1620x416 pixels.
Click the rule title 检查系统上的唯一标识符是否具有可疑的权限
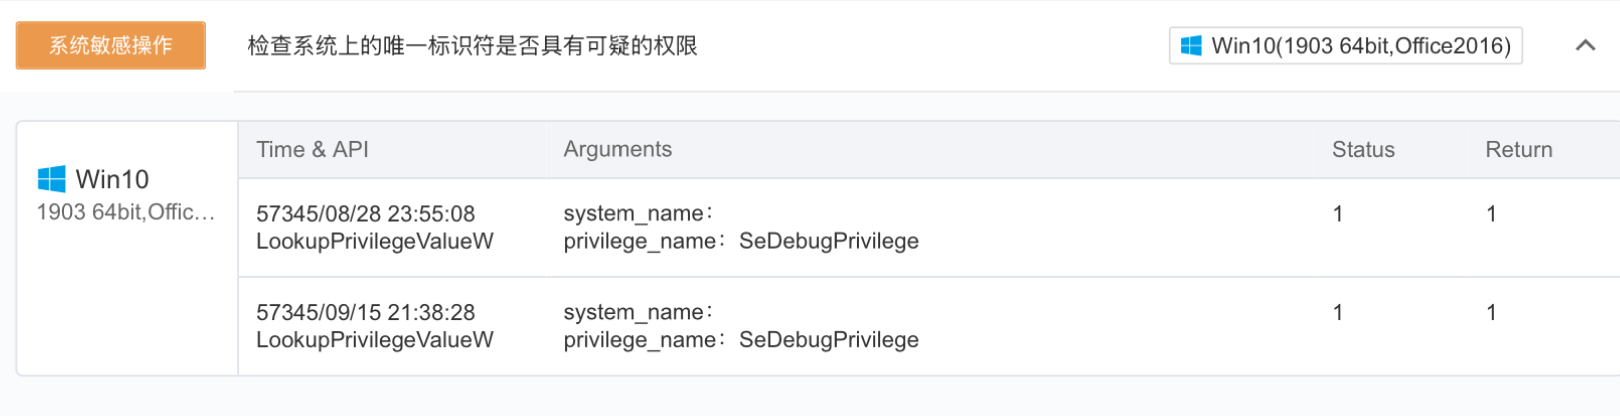coord(472,46)
